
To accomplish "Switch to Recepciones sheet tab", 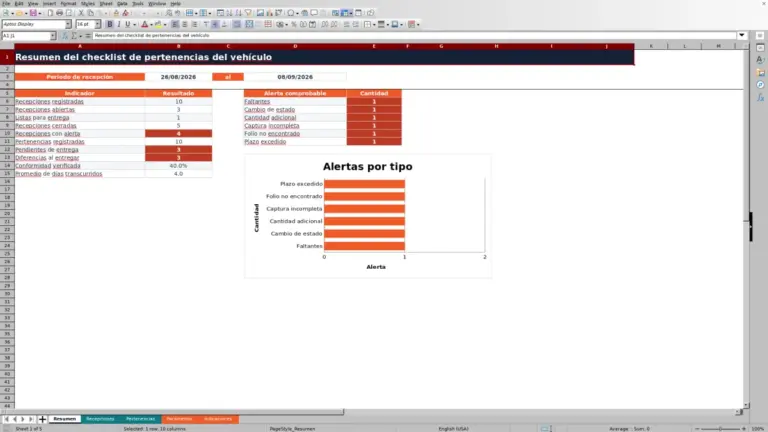I will [100, 419].
